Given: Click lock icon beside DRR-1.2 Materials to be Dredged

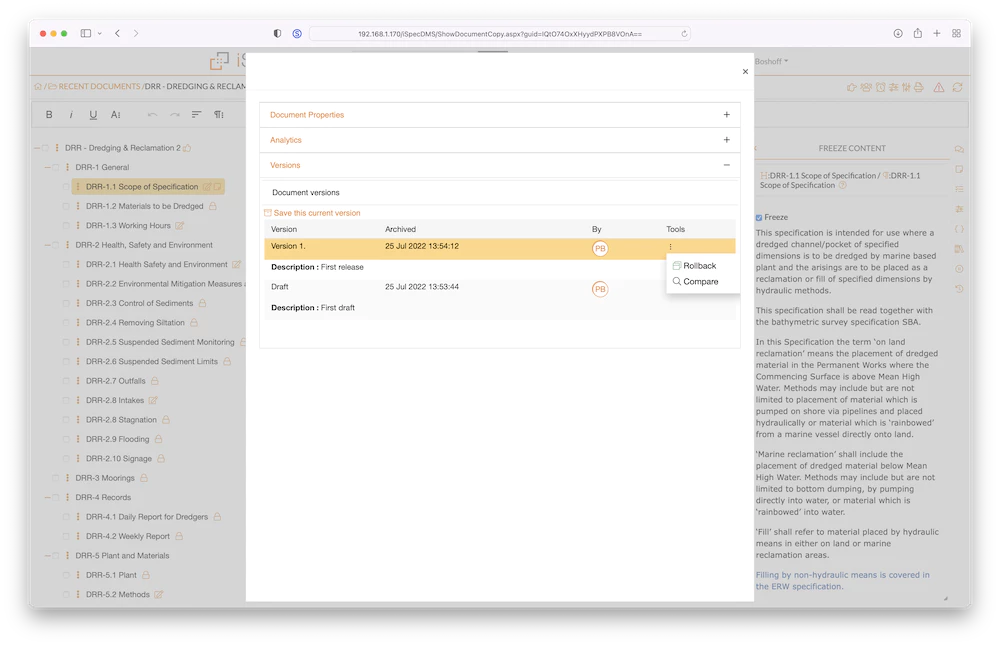Looking at the screenshot, I should click(x=213, y=206).
